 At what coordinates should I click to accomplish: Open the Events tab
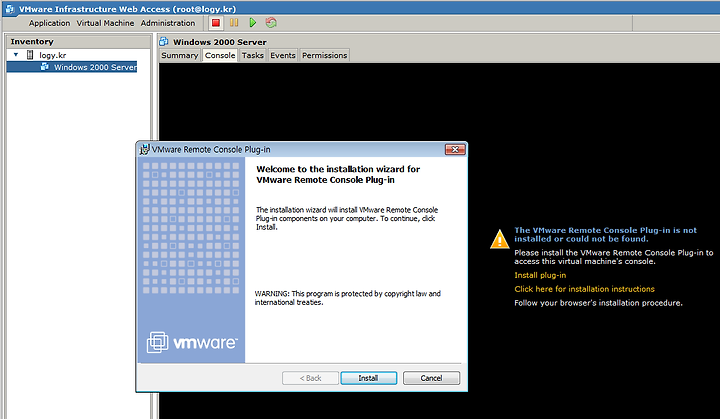click(283, 55)
